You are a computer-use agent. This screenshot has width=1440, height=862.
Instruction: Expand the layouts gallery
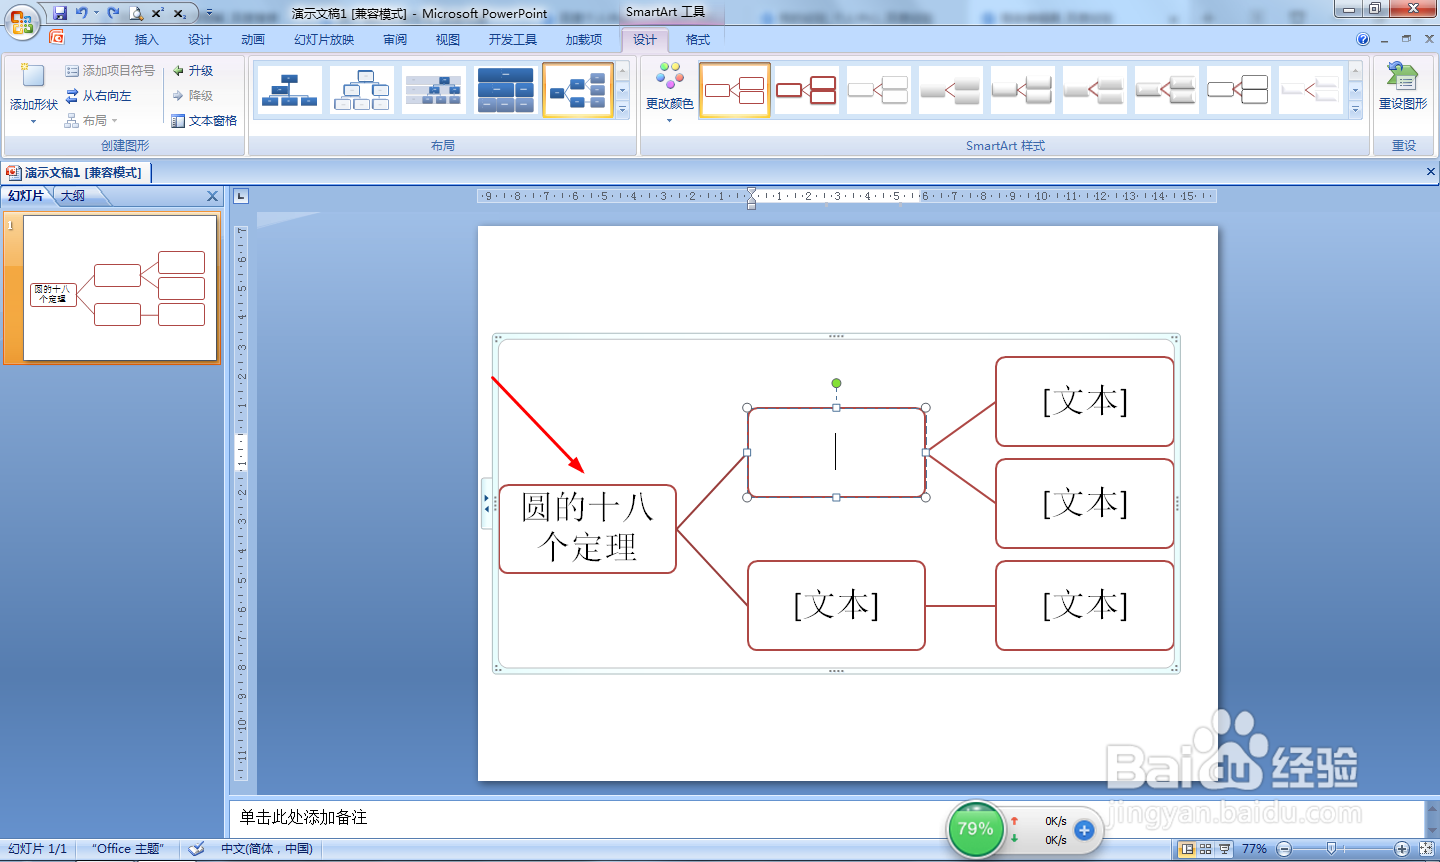[623, 110]
